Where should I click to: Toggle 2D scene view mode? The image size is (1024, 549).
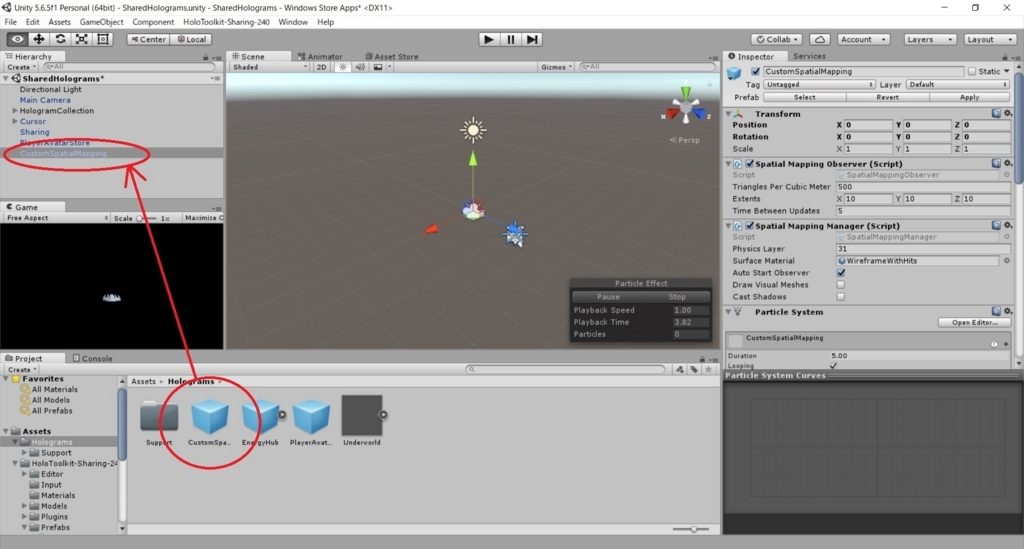[321, 67]
